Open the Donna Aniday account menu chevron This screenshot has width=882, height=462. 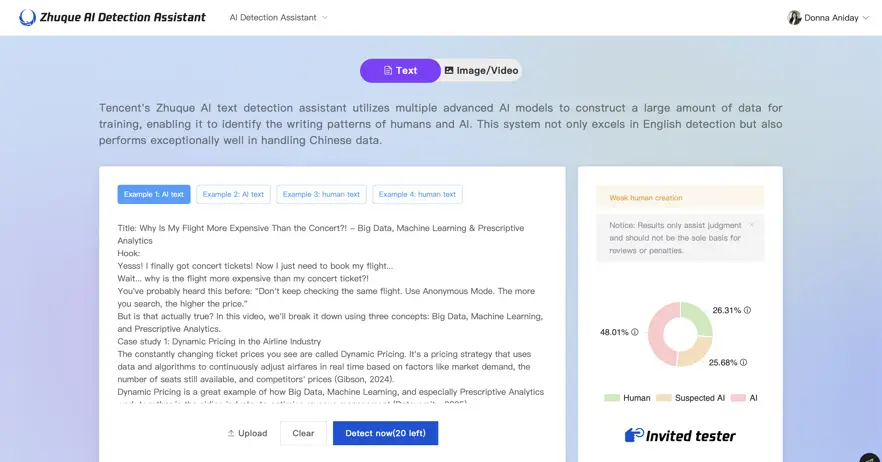866,18
